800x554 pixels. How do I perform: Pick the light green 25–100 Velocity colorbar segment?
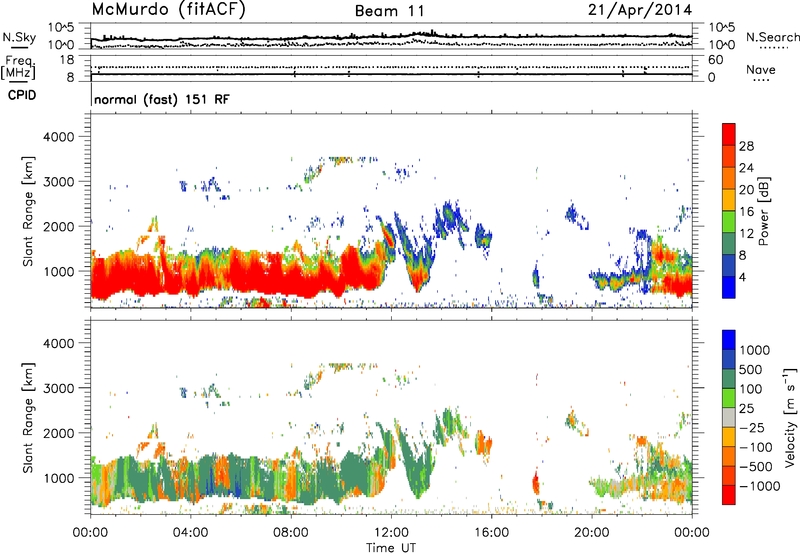pyautogui.click(x=729, y=398)
